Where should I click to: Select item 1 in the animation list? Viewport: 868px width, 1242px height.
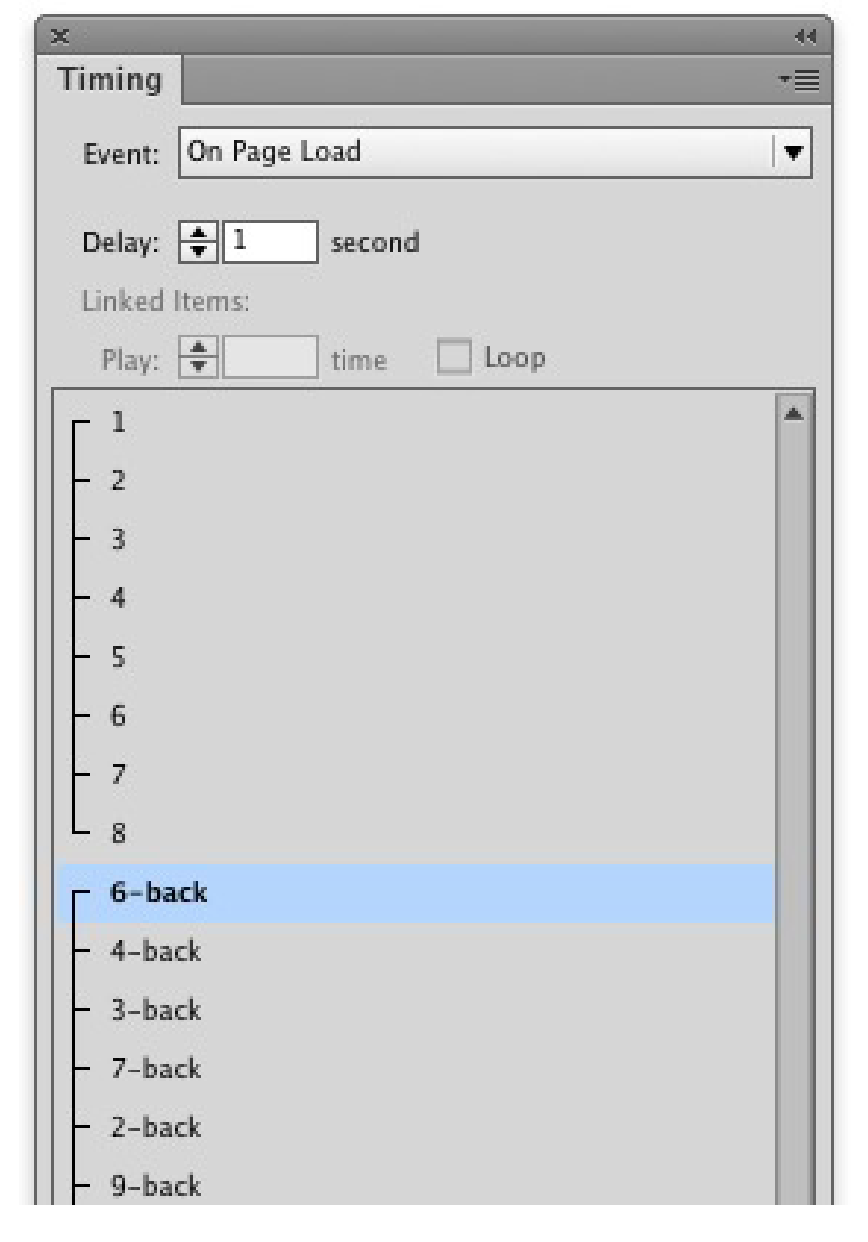coord(118,422)
